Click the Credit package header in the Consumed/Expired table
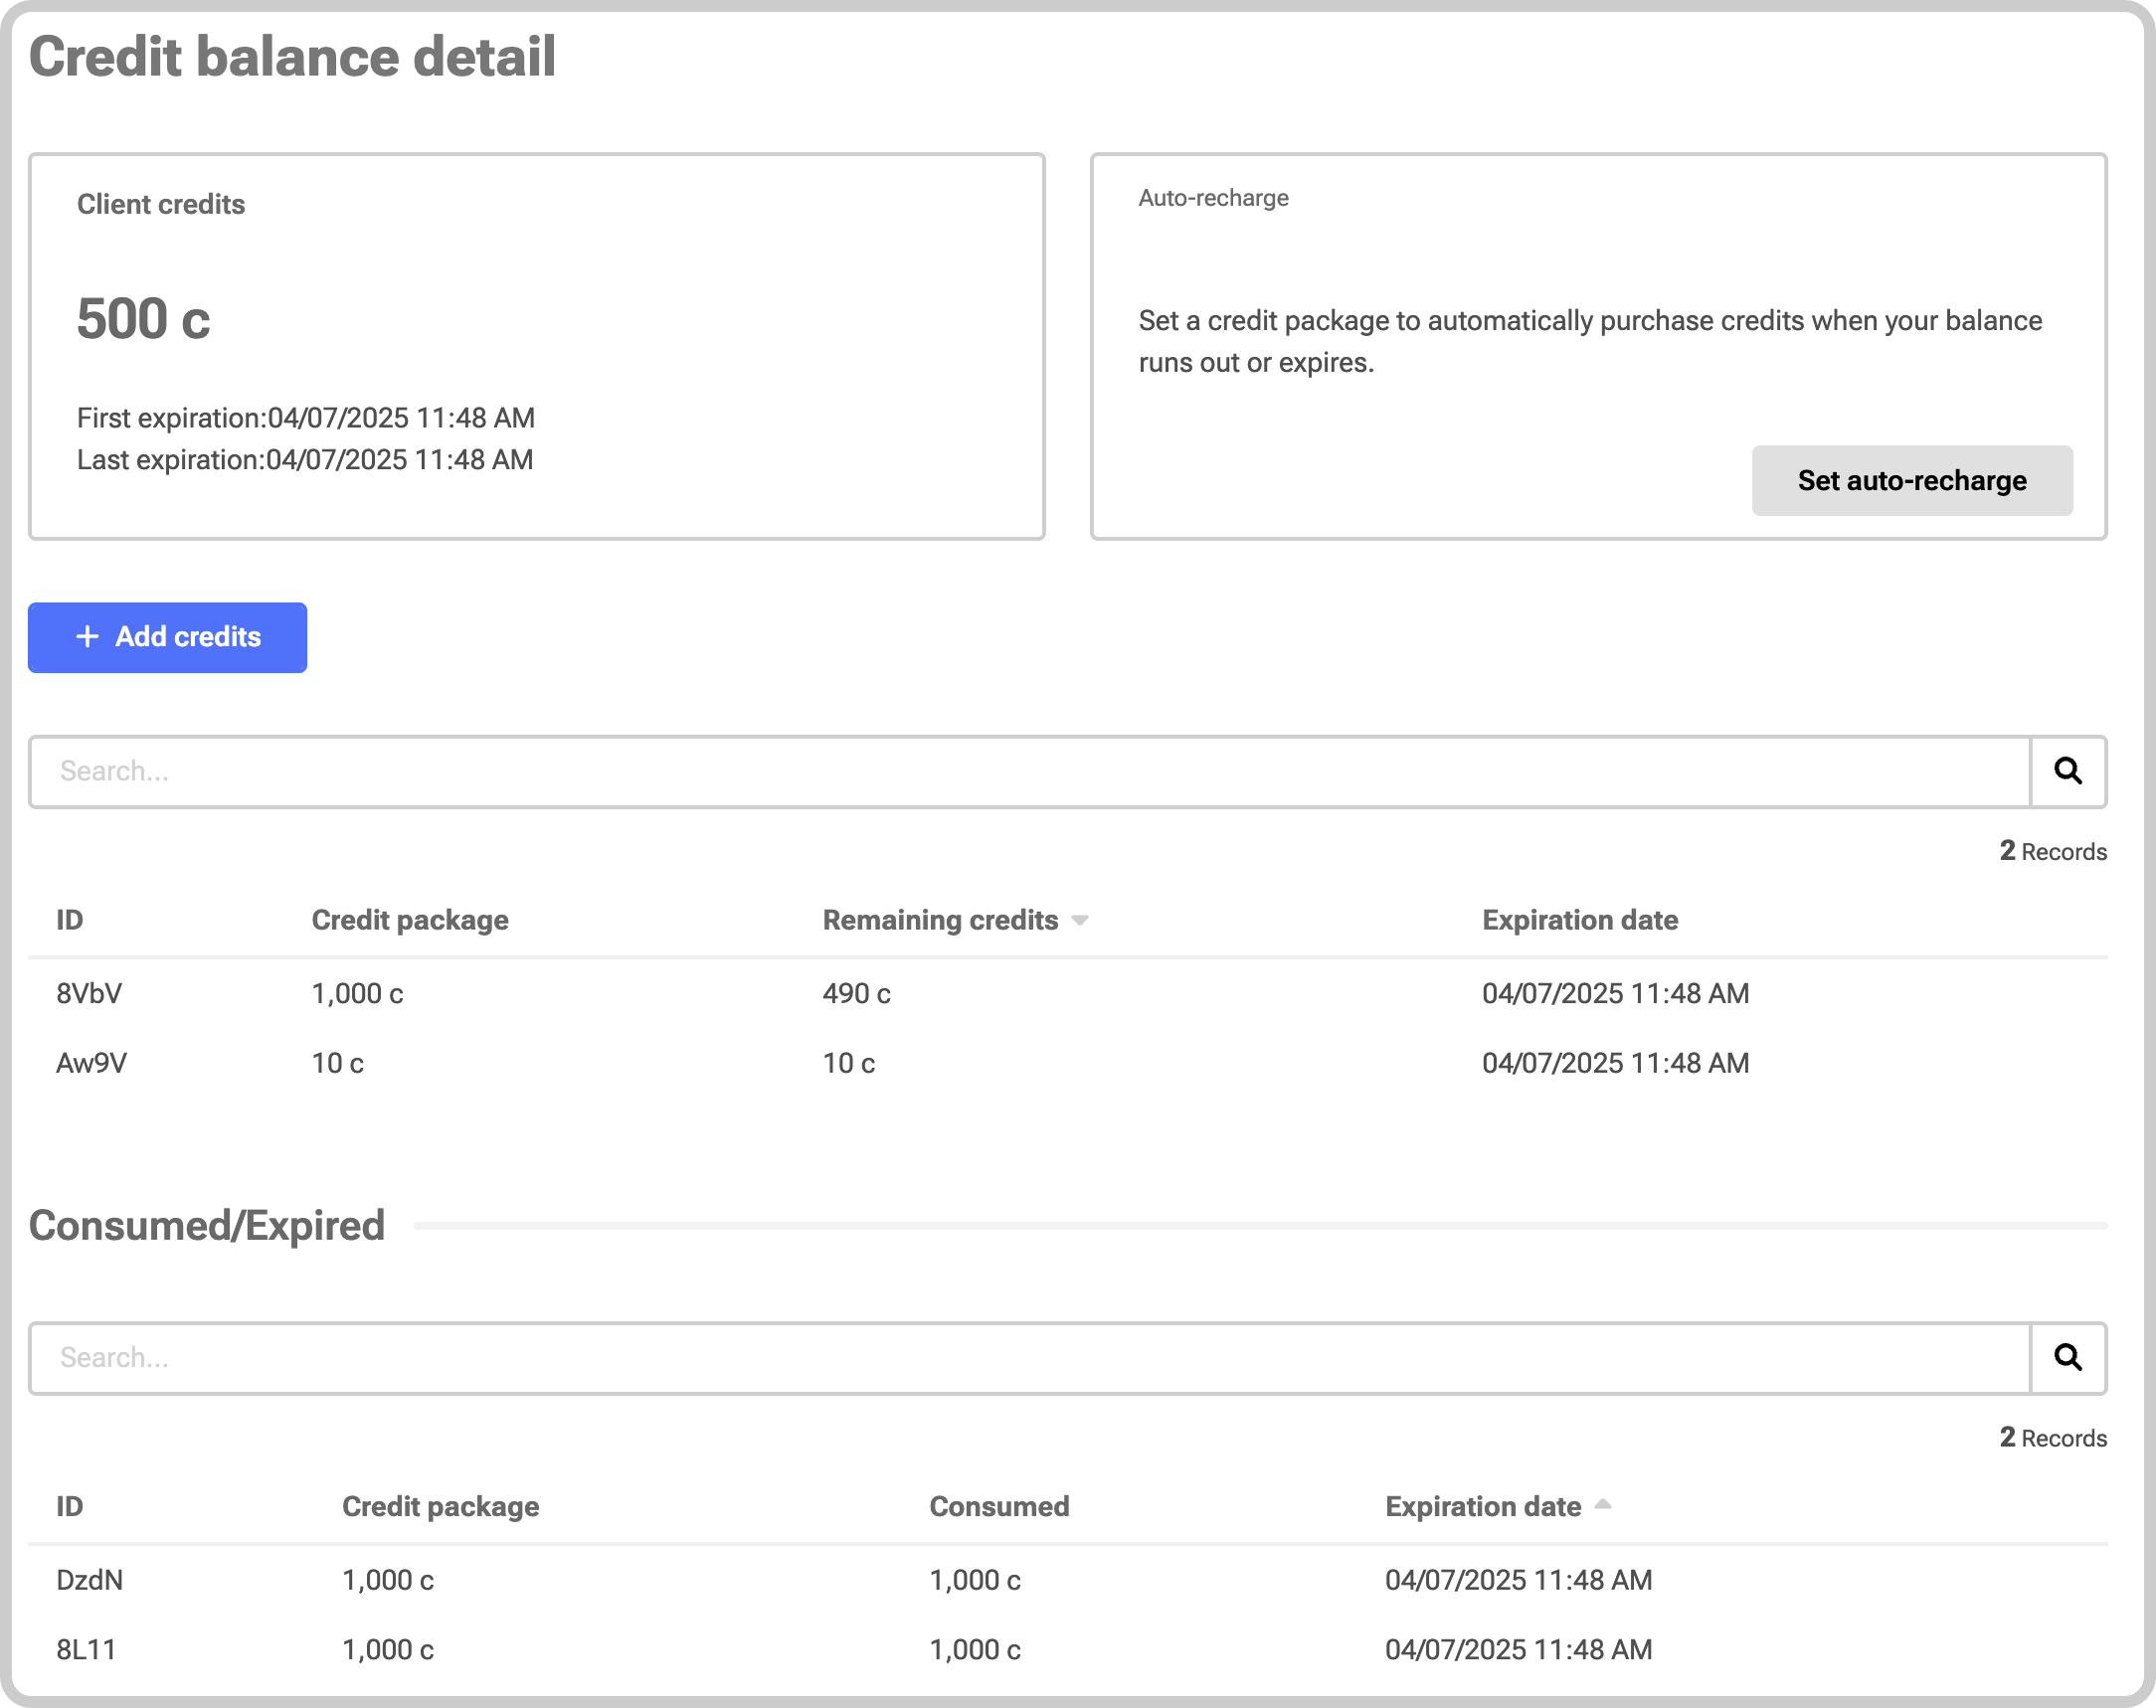The height and width of the screenshot is (1708, 2156). tap(440, 1506)
